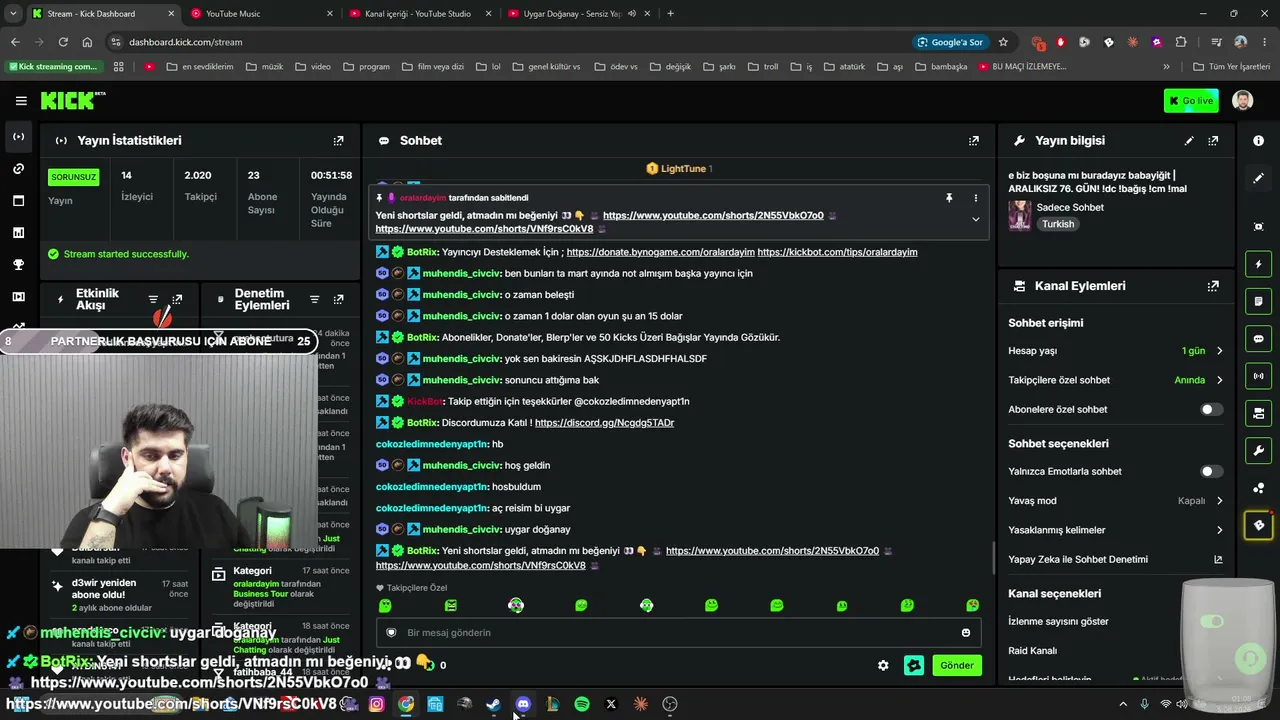The image size is (1280, 720).
Task: Open Steam from the taskbar
Action: (x=493, y=704)
